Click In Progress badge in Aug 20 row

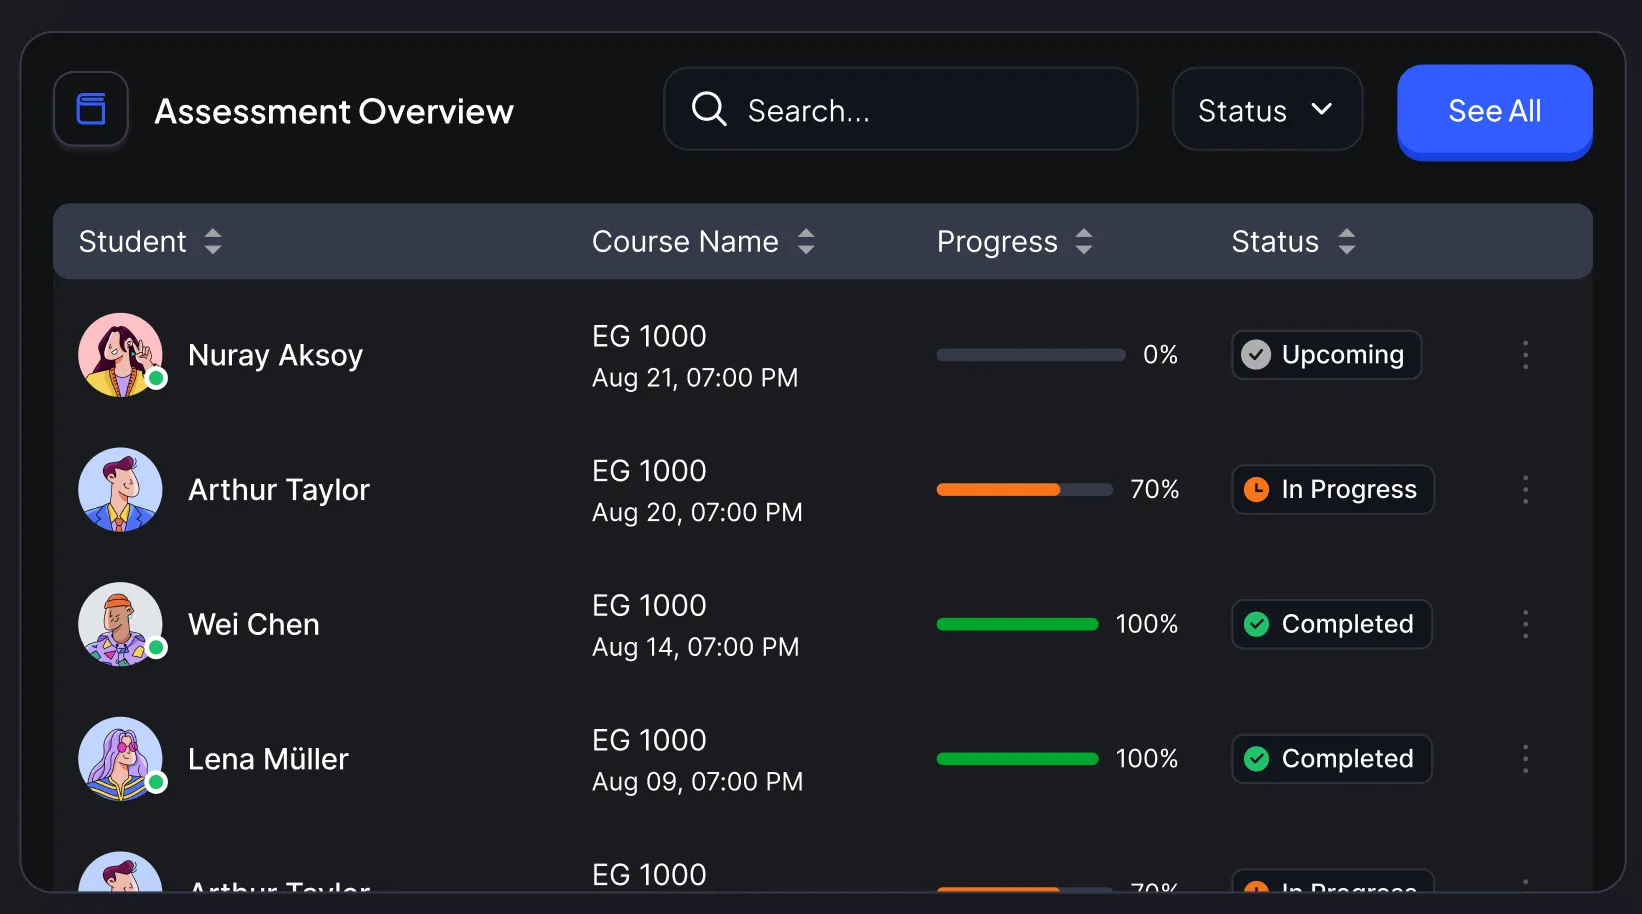click(x=1333, y=489)
